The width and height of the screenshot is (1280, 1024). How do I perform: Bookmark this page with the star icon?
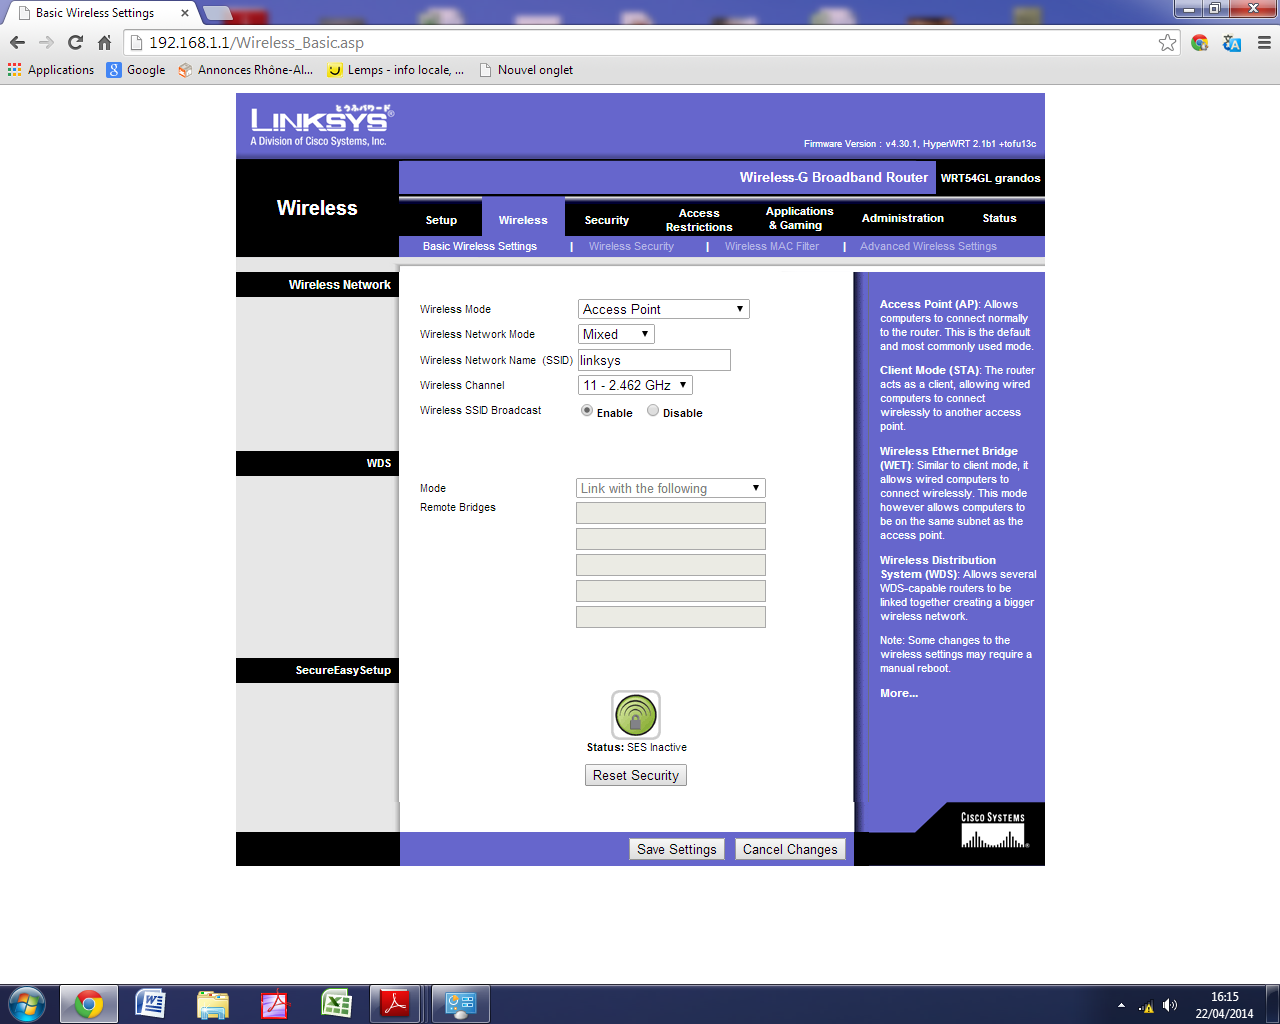click(x=1167, y=43)
